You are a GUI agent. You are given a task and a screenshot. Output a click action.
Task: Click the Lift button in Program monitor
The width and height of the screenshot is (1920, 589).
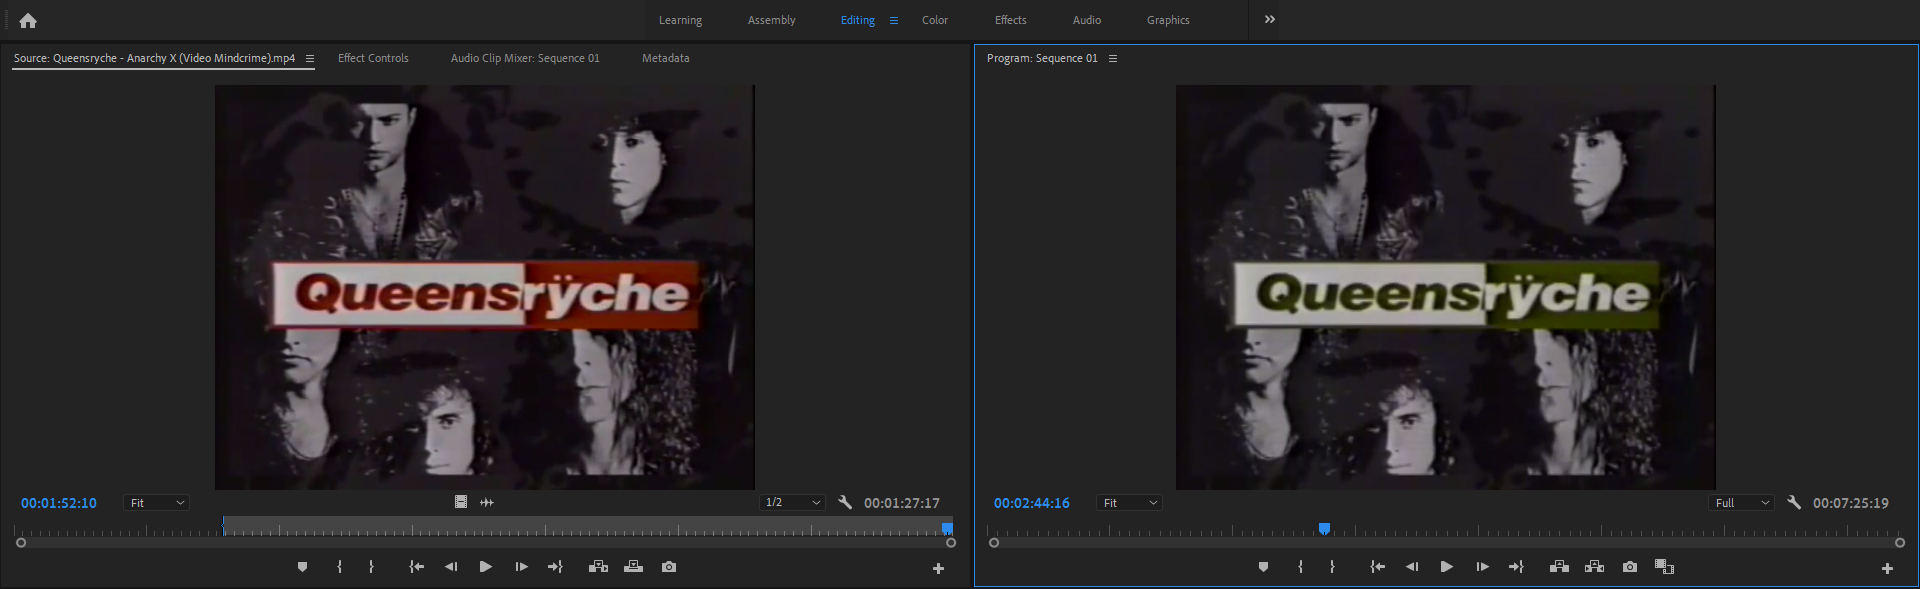pyautogui.click(x=1559, y=567)
